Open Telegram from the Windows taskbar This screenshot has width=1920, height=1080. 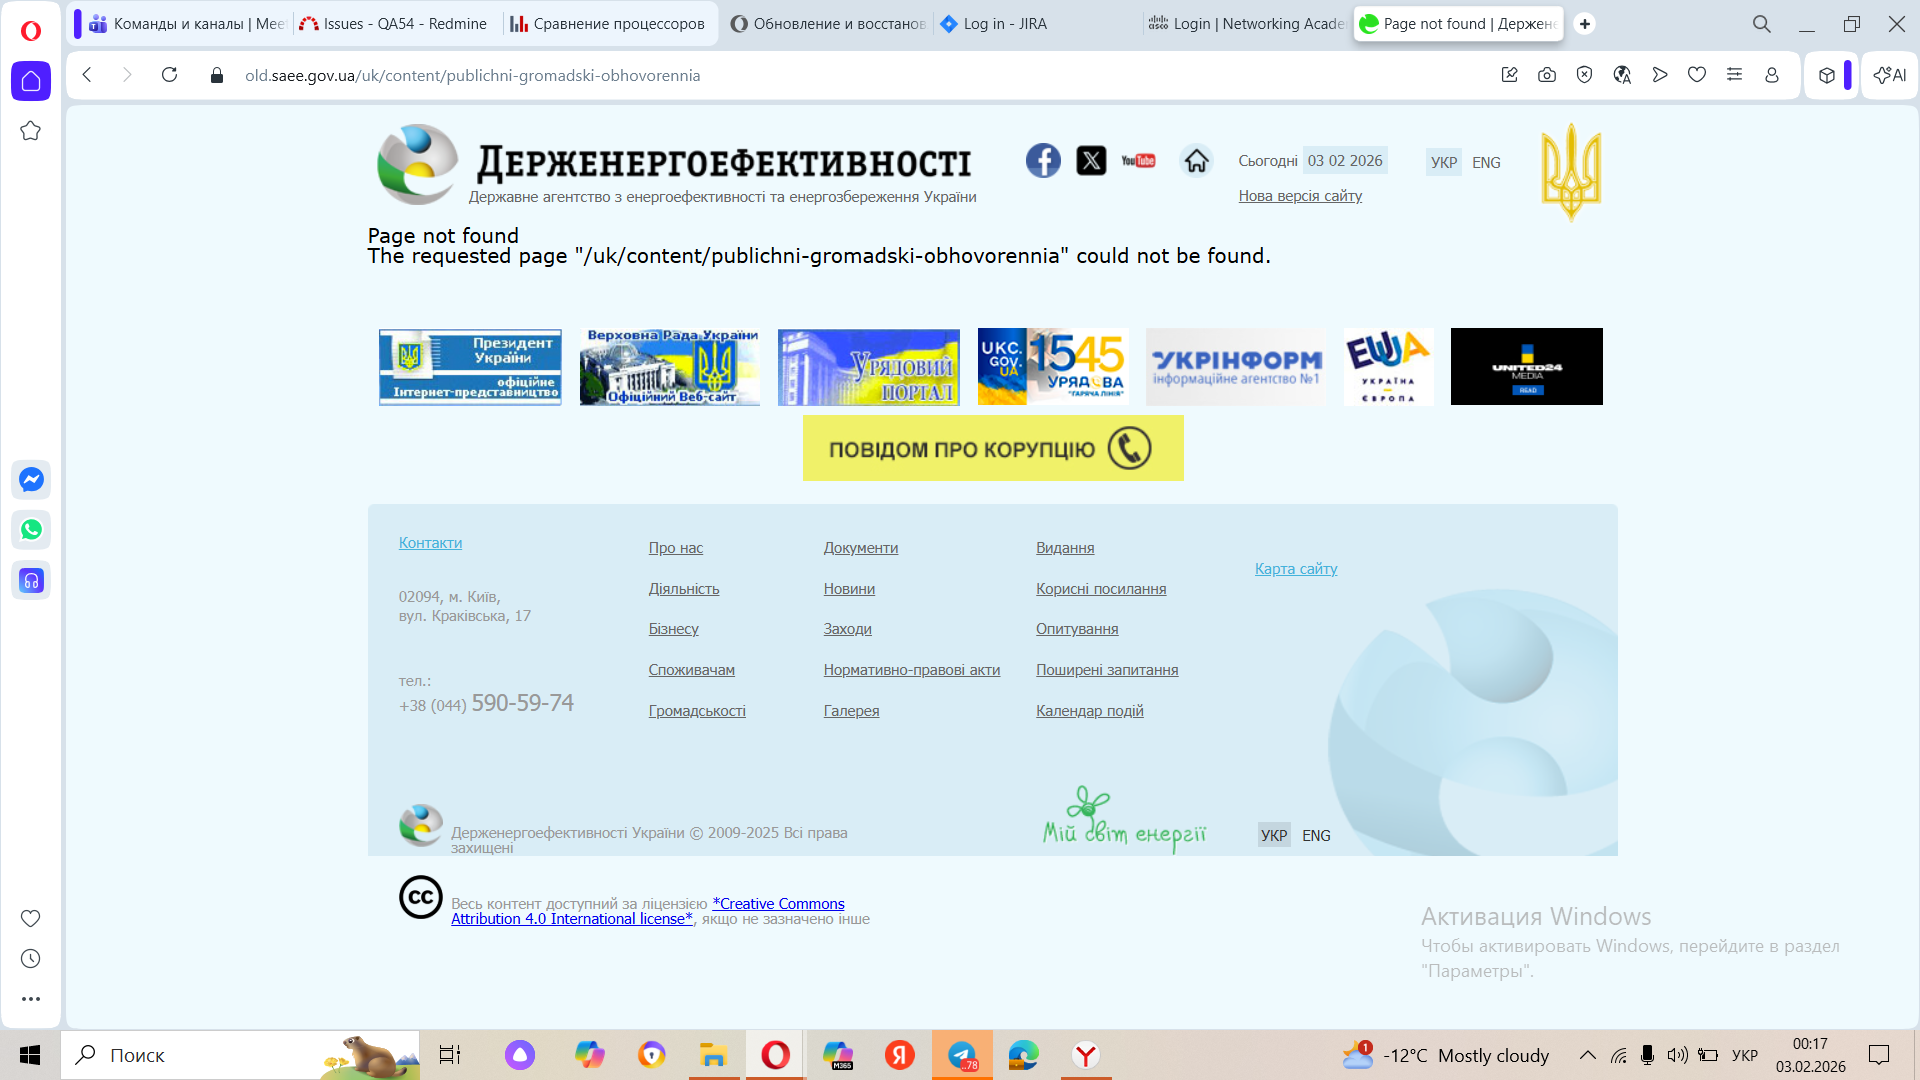962,1055
